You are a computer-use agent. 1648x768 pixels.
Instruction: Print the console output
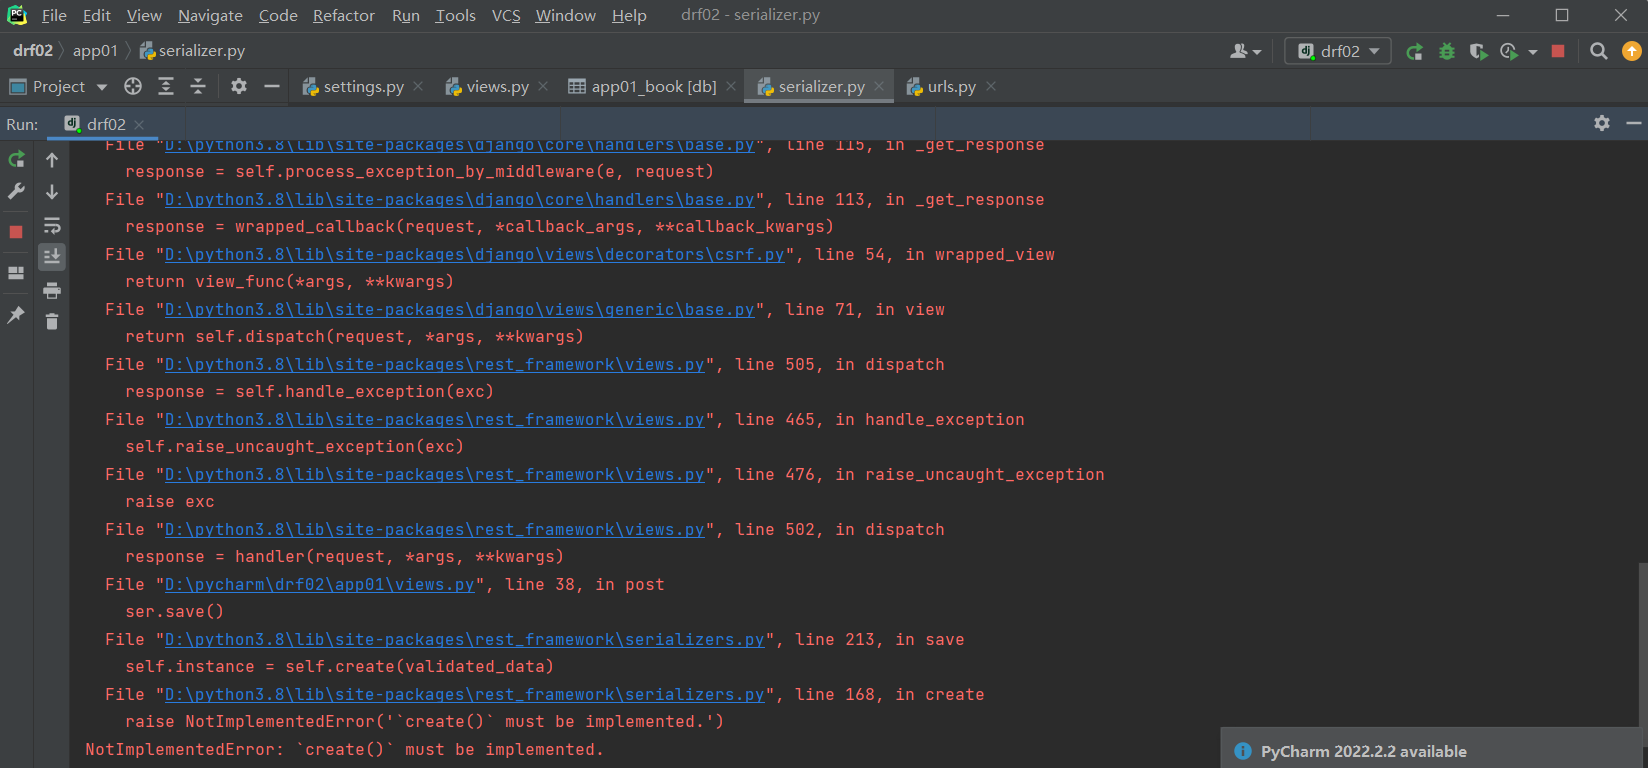coord(52,290)
